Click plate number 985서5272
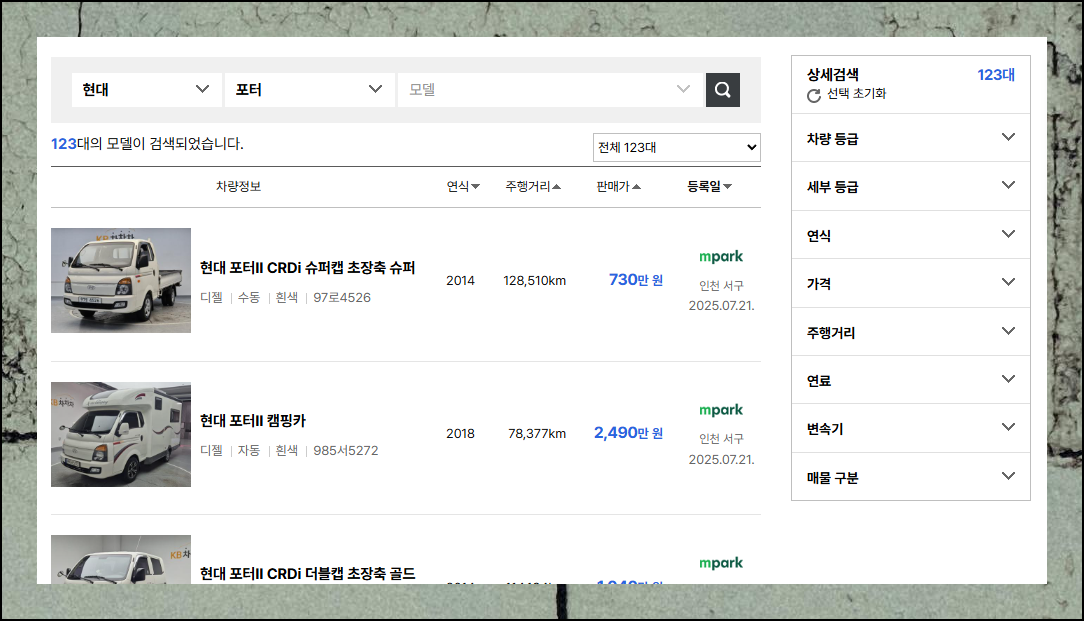The width and height of the screenshot is (1084, 621). 346,450
